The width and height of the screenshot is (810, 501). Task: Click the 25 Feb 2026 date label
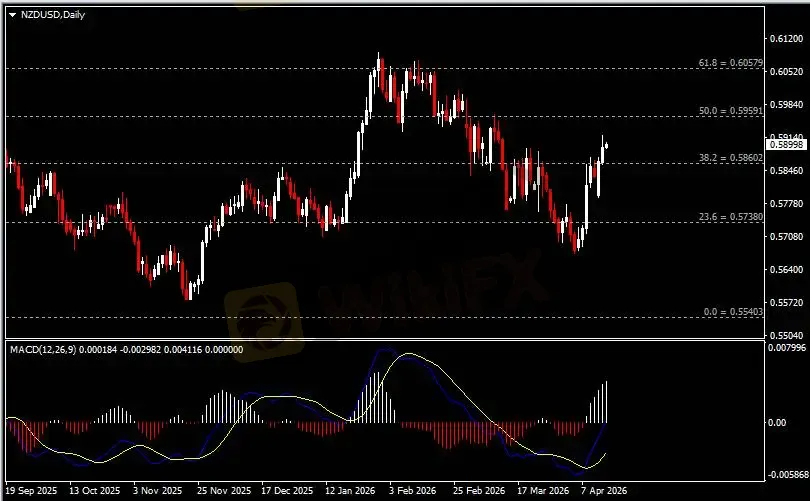tap(479, 490)
